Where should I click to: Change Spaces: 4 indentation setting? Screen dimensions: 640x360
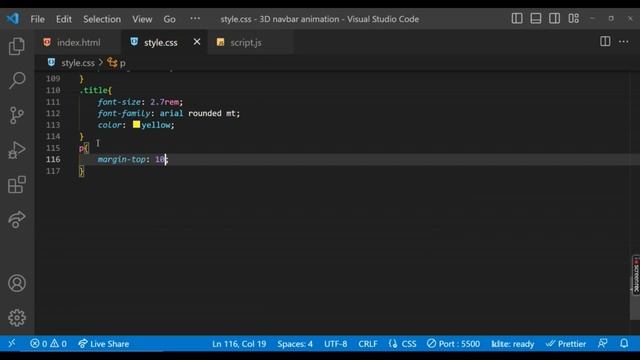pyautogui.click(x=295, y=344)
